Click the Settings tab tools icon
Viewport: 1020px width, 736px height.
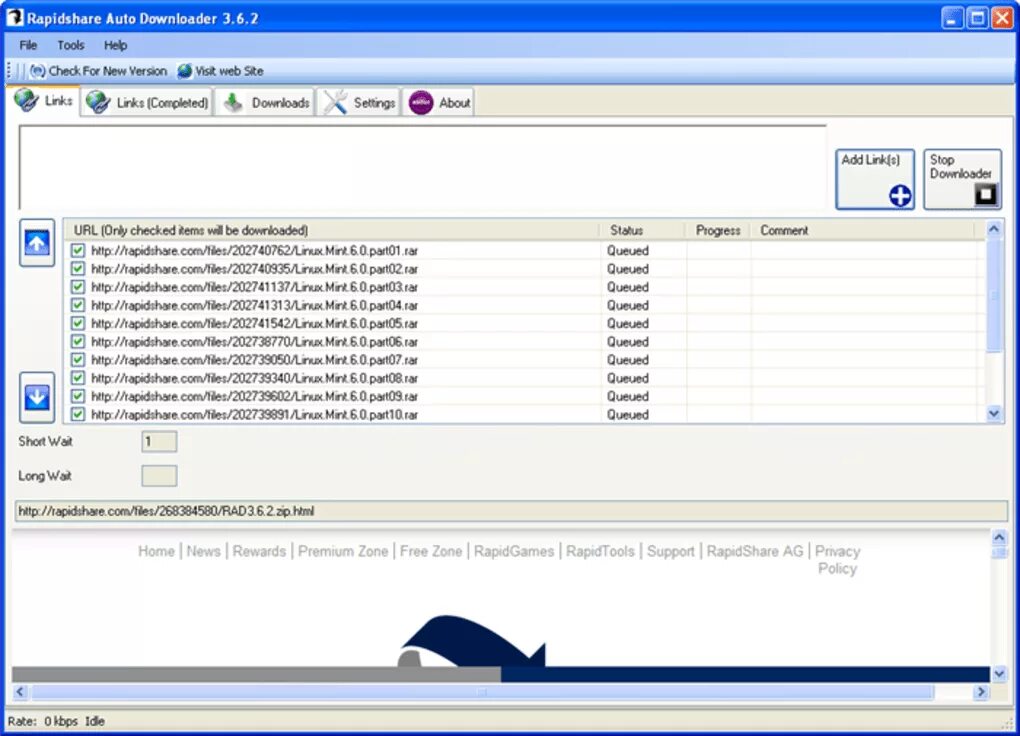point(335,102)
